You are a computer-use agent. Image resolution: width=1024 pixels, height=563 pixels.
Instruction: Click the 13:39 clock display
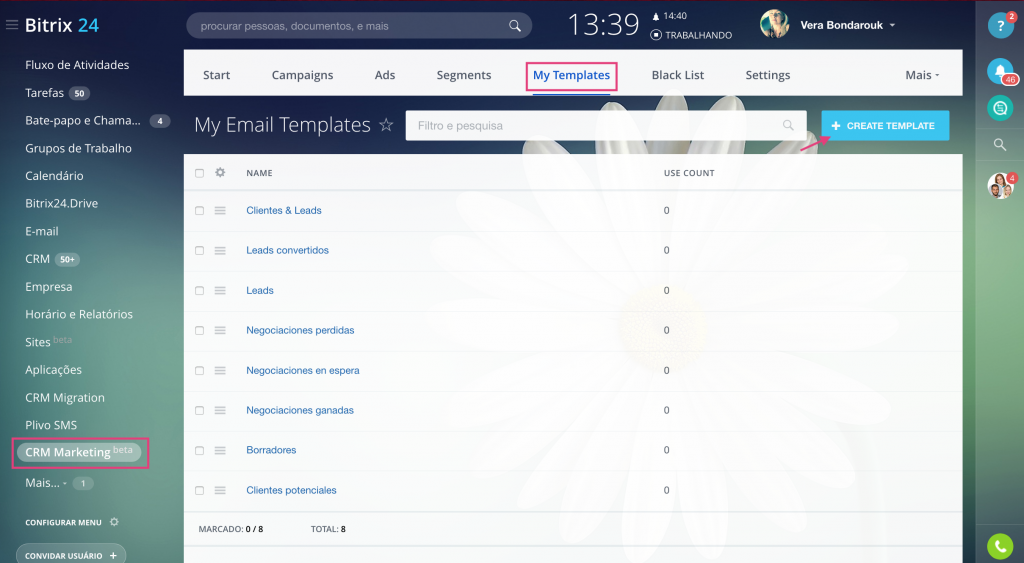pos(603,25)
